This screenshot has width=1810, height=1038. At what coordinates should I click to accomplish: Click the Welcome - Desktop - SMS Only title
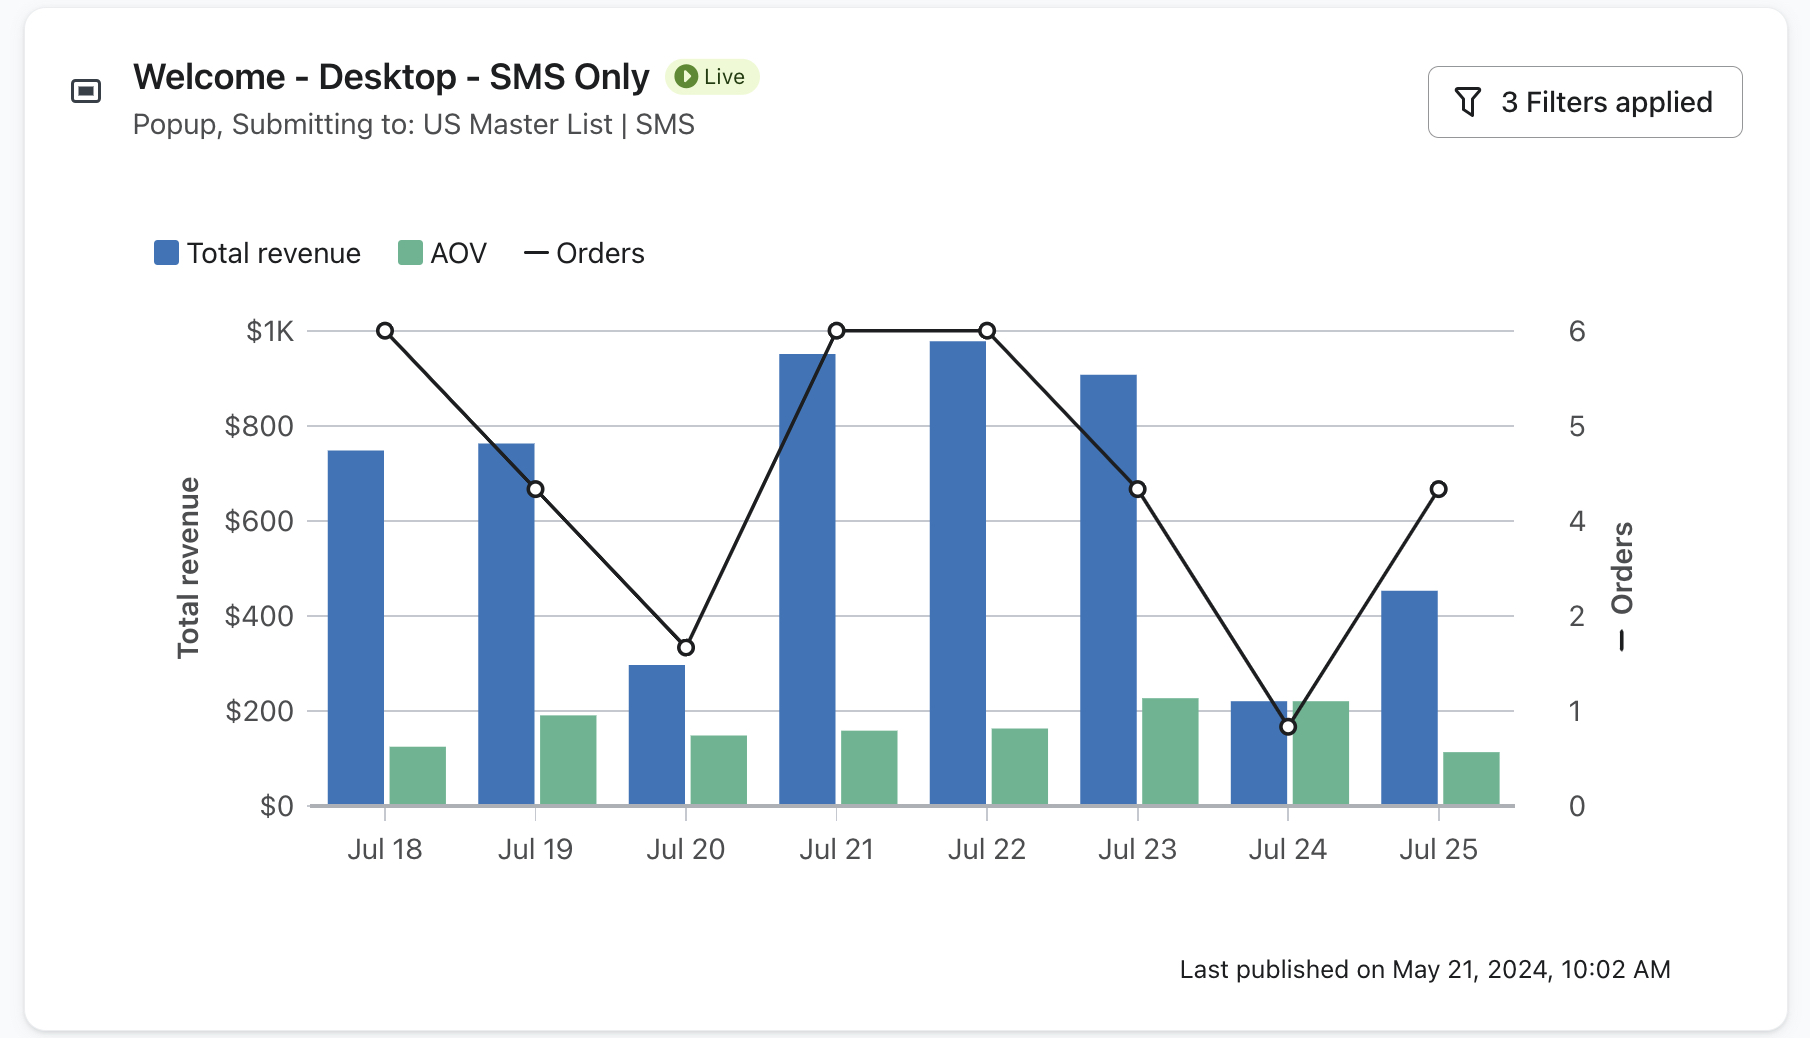(x=391, y=76)
